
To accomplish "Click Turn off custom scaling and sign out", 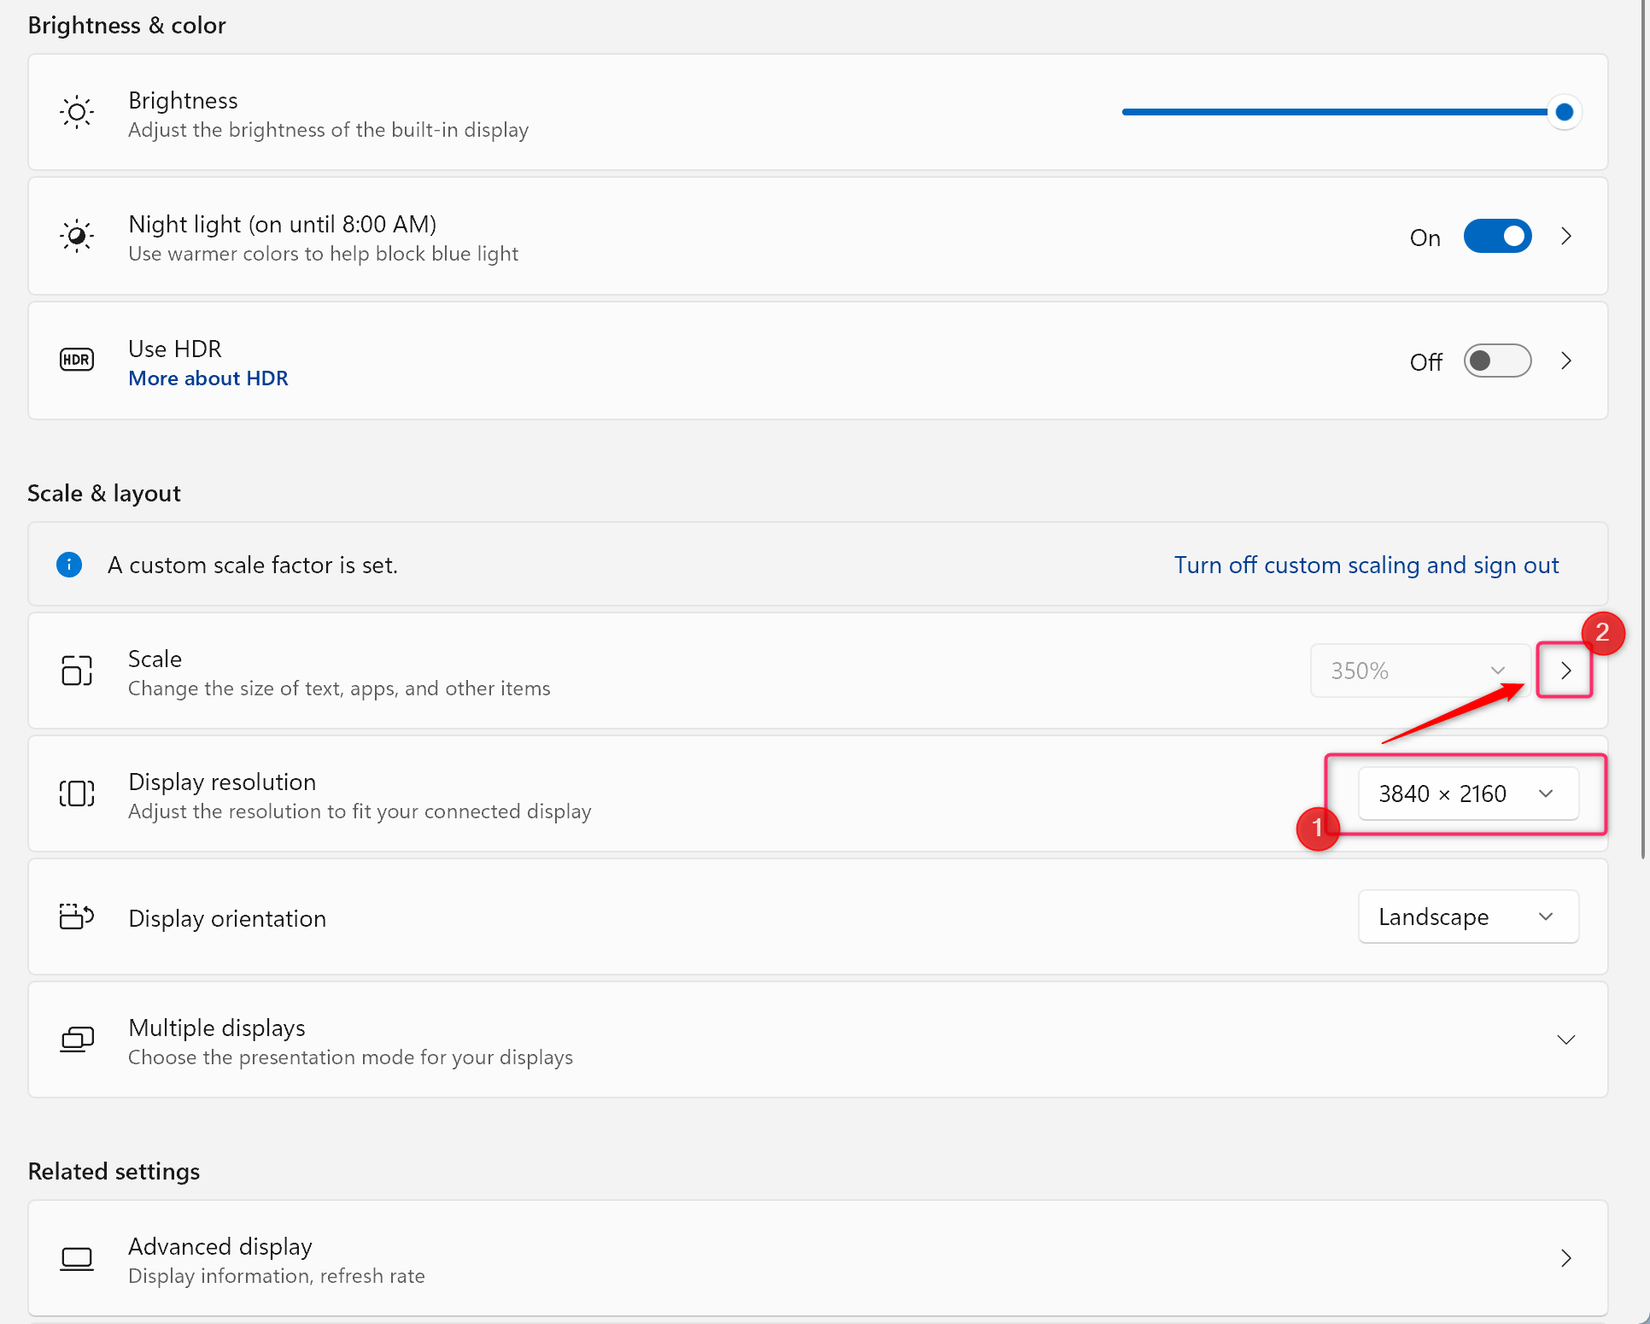I will (1366, 564).
